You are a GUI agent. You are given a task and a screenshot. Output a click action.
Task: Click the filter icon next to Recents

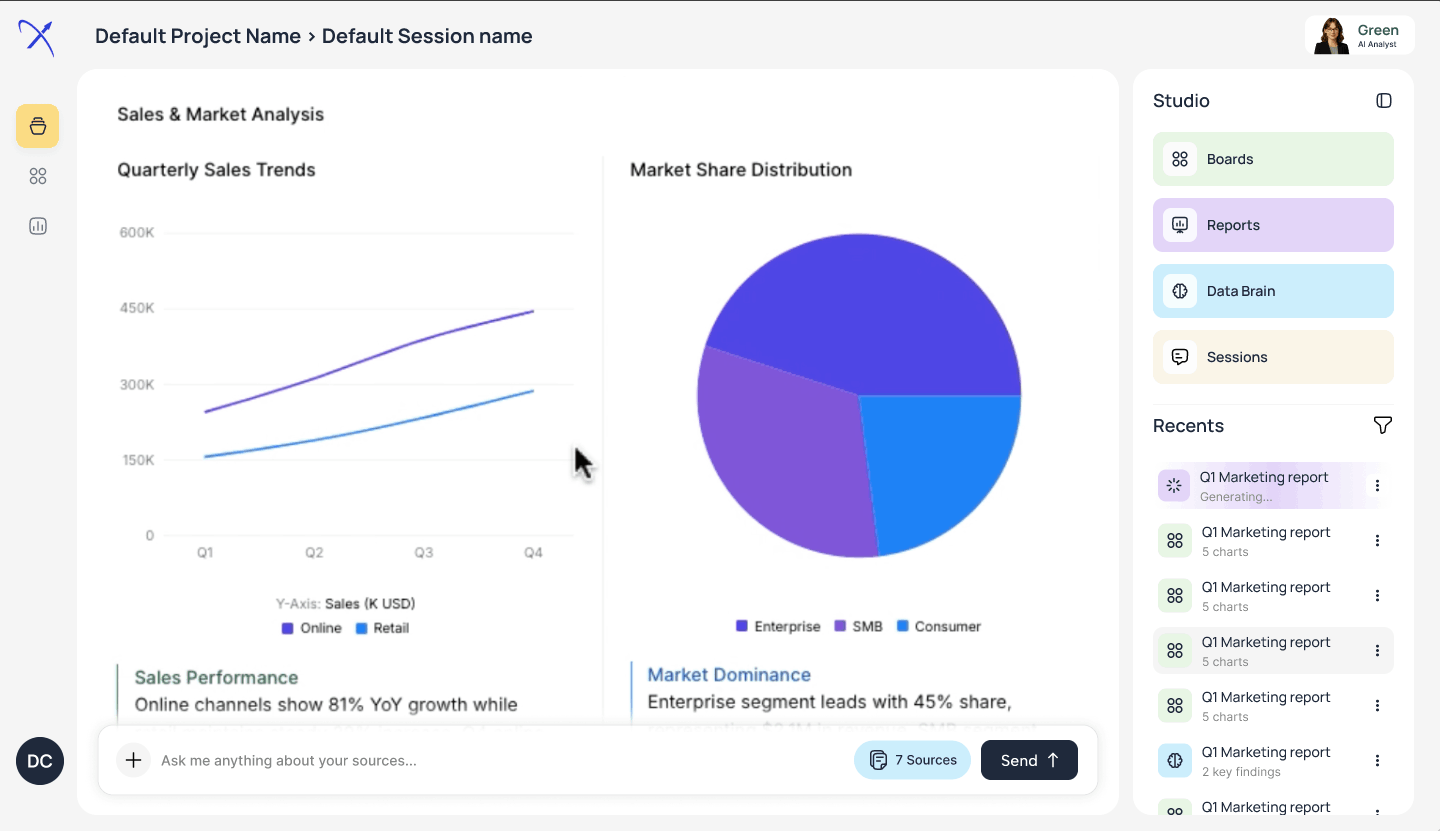tap(1382, 425)
